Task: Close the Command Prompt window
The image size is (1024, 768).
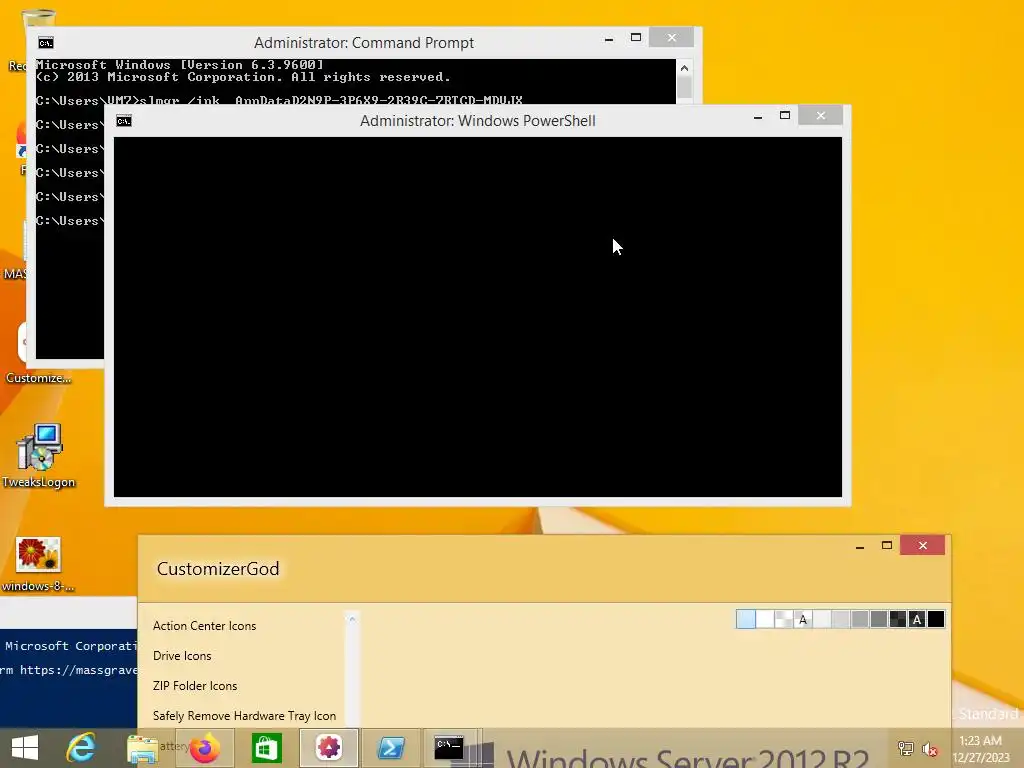Action: pyautogui.click(x=672, y=38)
